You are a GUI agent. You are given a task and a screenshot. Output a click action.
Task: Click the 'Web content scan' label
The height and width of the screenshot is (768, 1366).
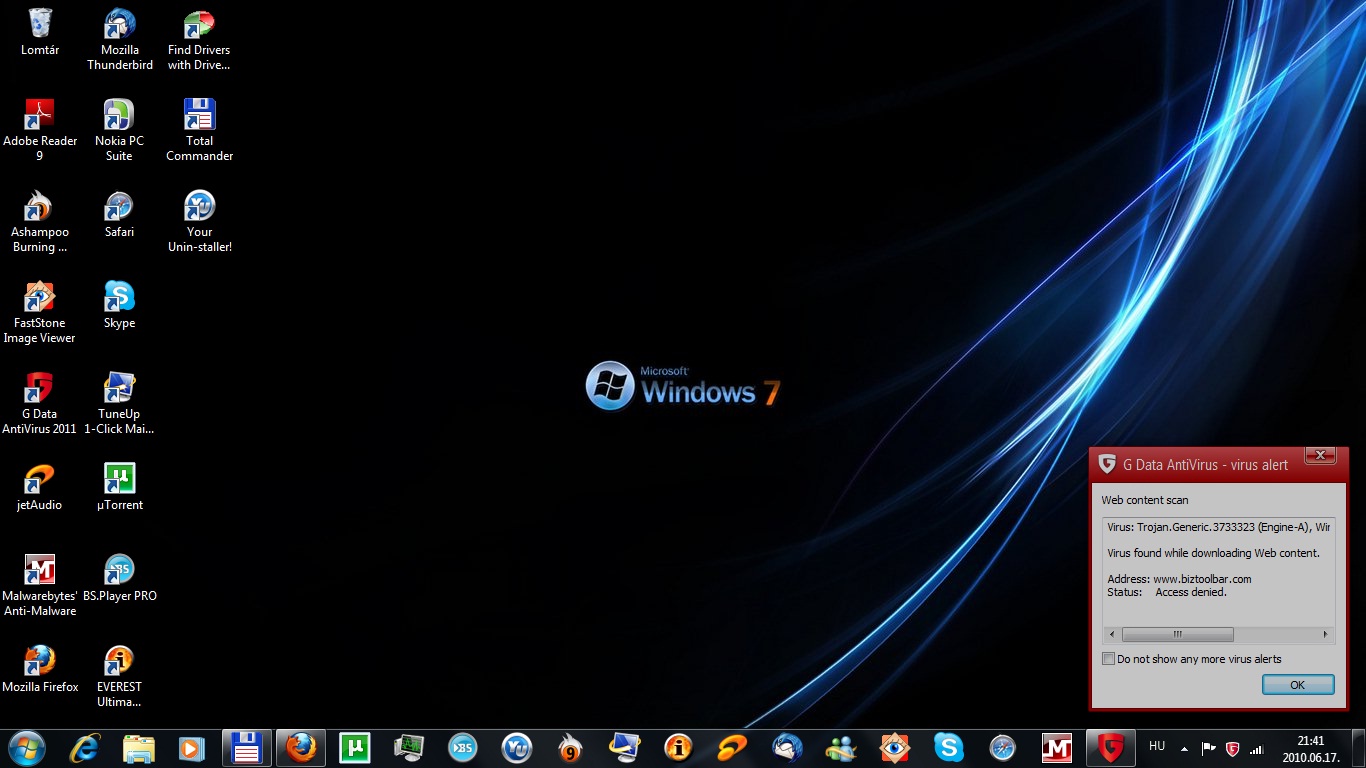1145,500
